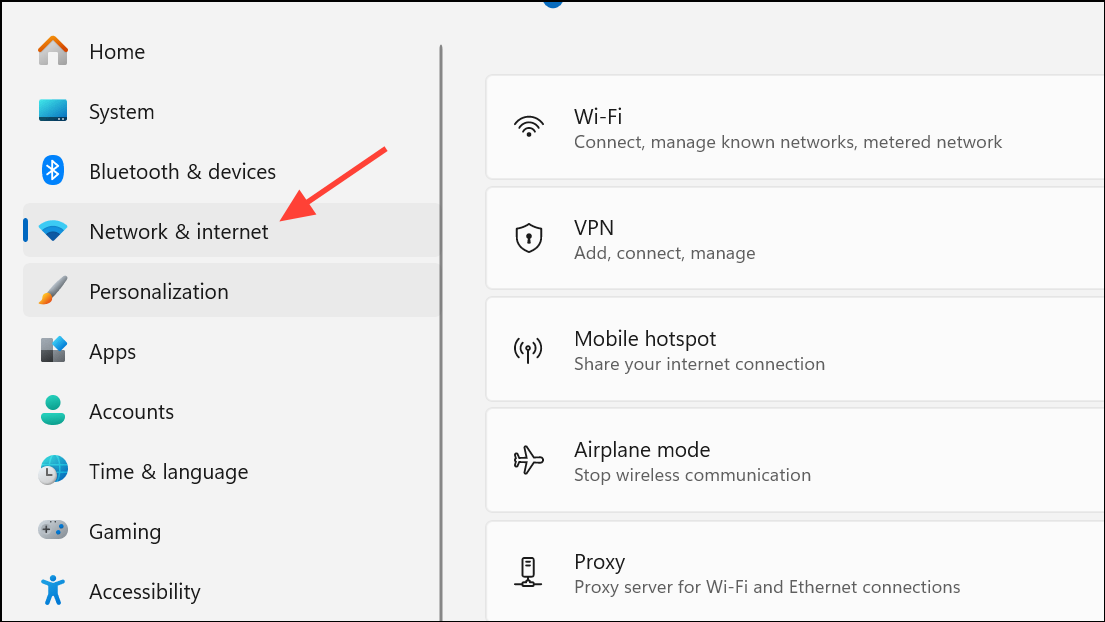
Task: Select the System monitor icon
Action: [53, 111]
